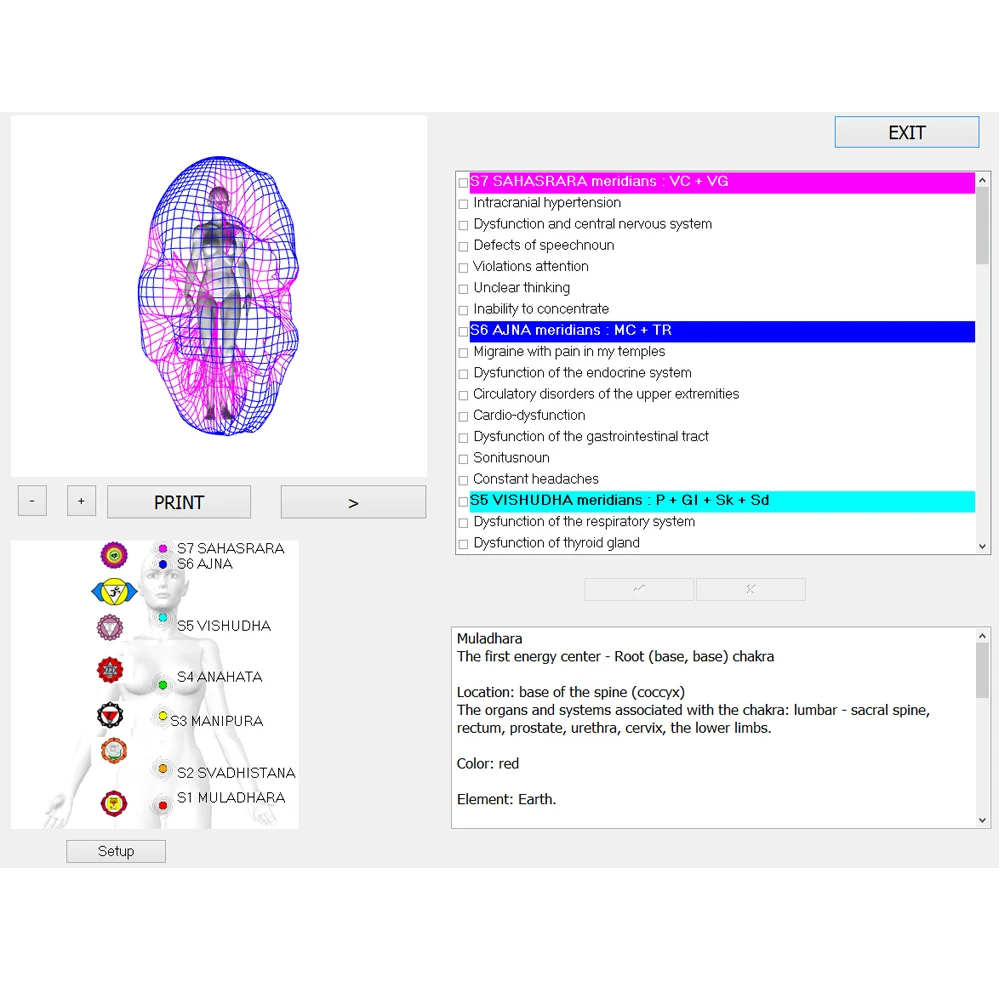Click the checkmark confirm icon button
The width and height of the screenshot is (1000, 1000).
638,589
